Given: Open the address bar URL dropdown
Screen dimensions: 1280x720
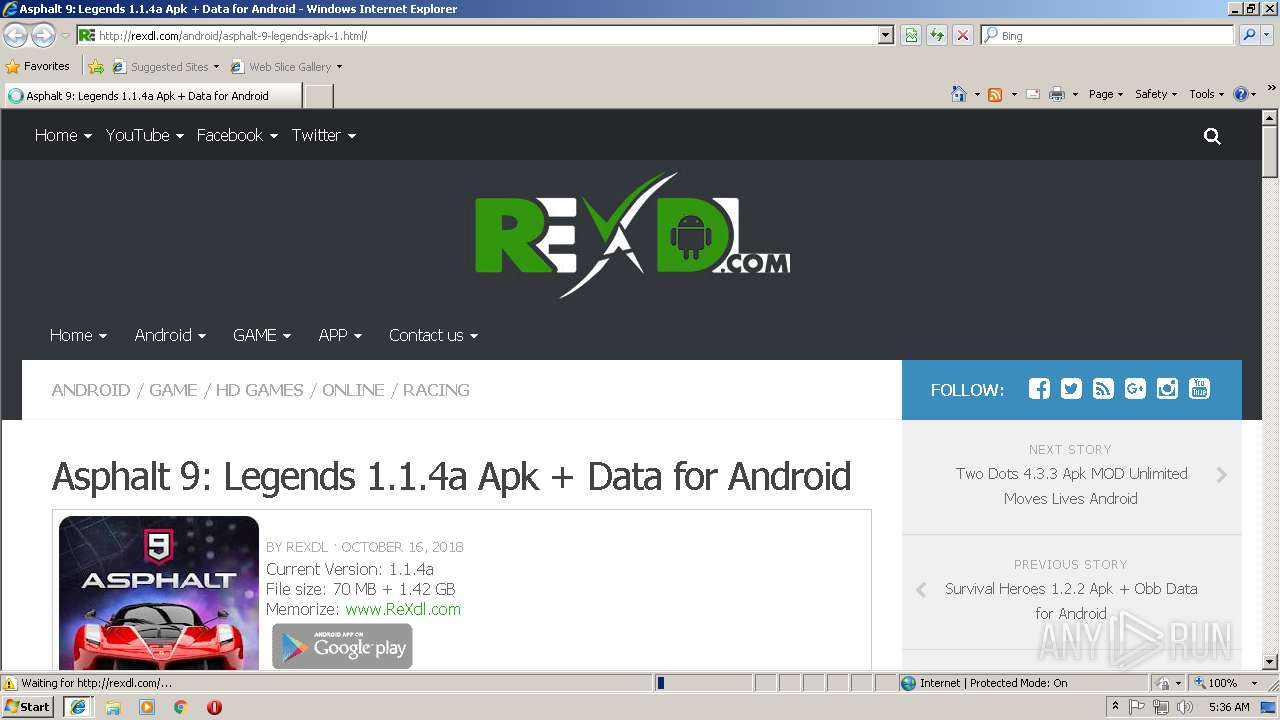Looking at the screenshot, I should (x=885, y=35).
